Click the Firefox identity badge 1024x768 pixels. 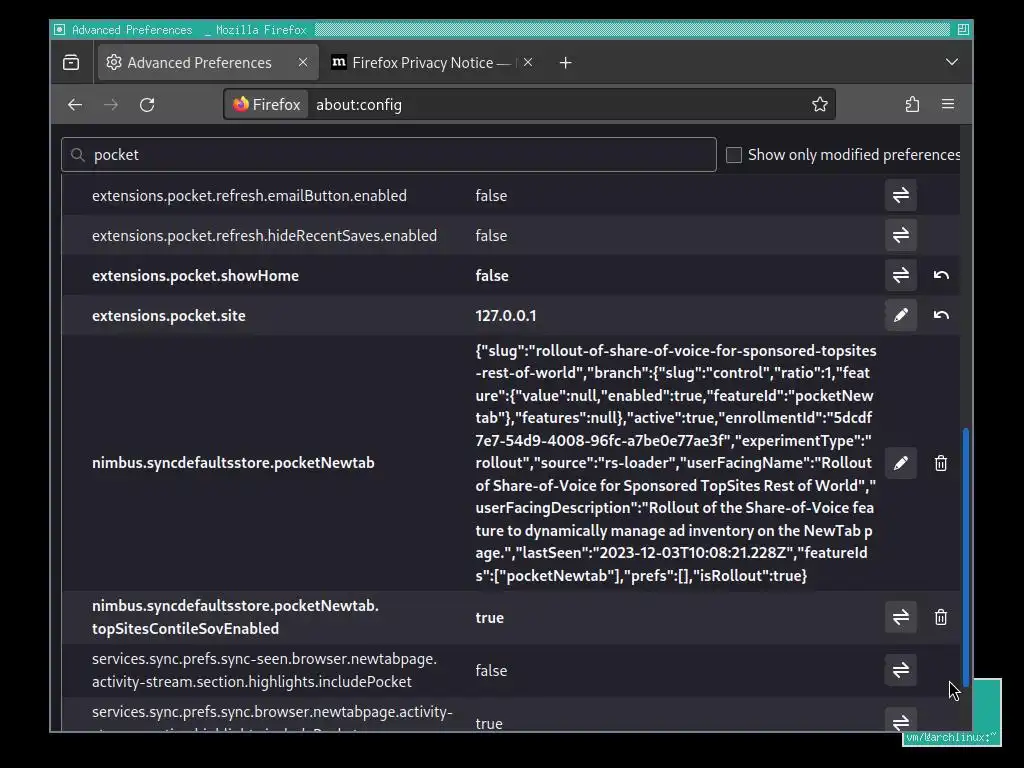click(x=266, y=104)
